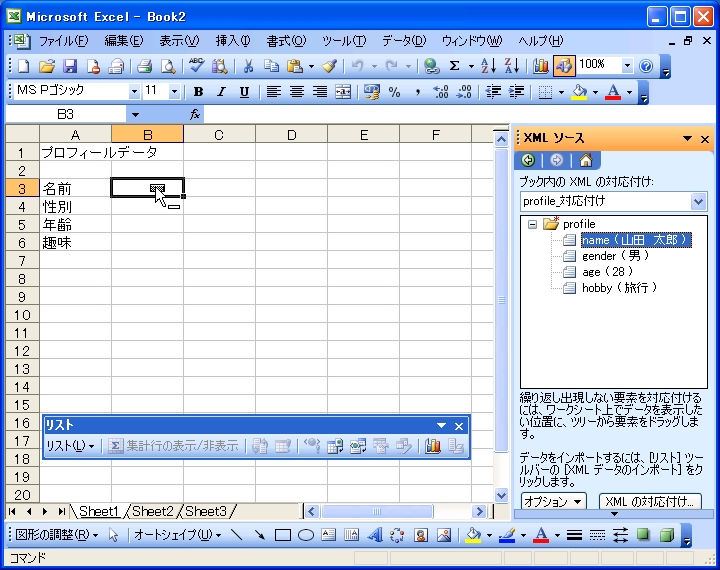Screen dimensions: 720x570
Task: Insert WordArt from Drawing toolbar
Action: coord(375,535)
